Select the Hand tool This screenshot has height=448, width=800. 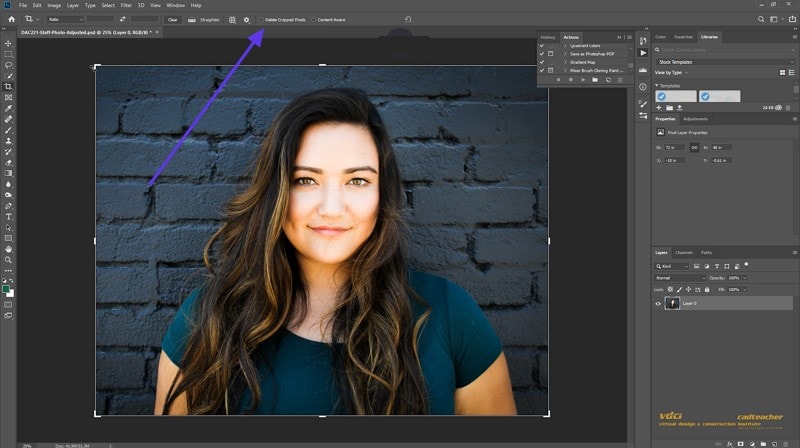[x=8, y=249]
